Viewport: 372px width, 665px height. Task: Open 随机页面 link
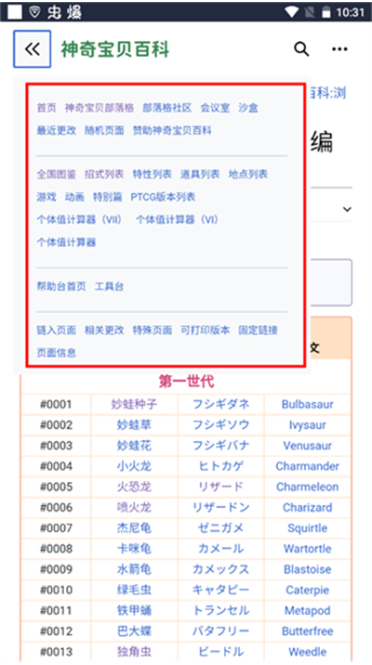click(x=104, y=130)
